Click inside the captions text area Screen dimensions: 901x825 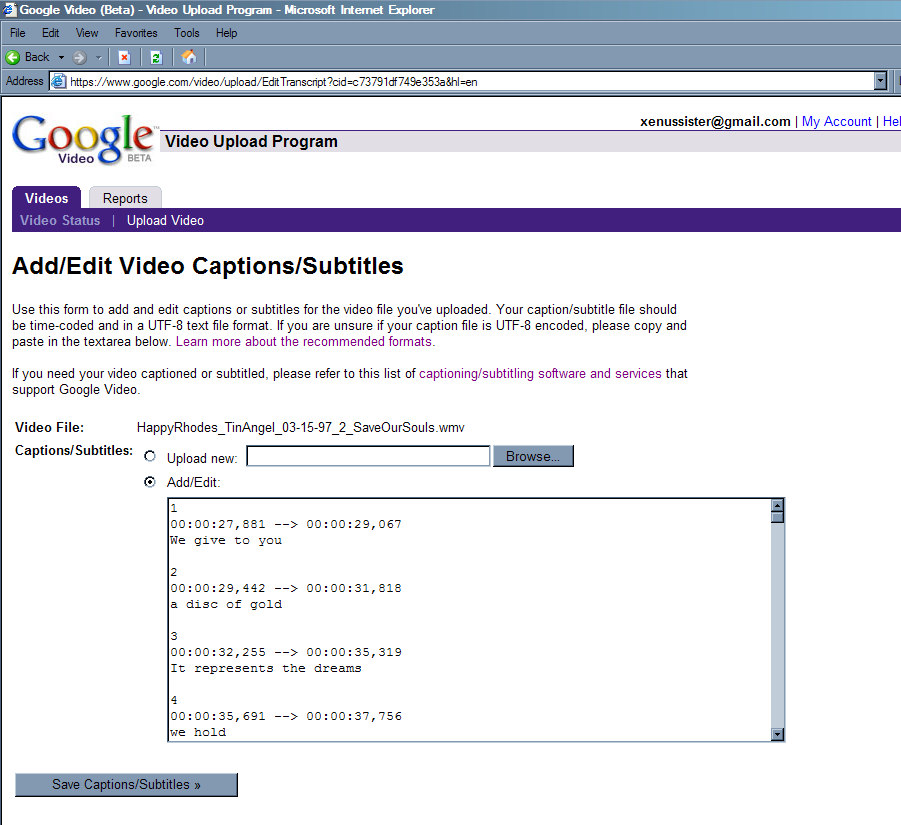[x=469, y=620]
